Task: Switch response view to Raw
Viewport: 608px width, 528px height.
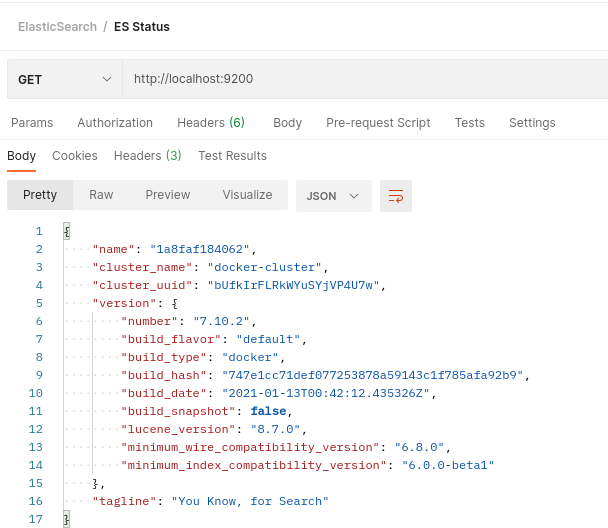Action: pos(101,195)
